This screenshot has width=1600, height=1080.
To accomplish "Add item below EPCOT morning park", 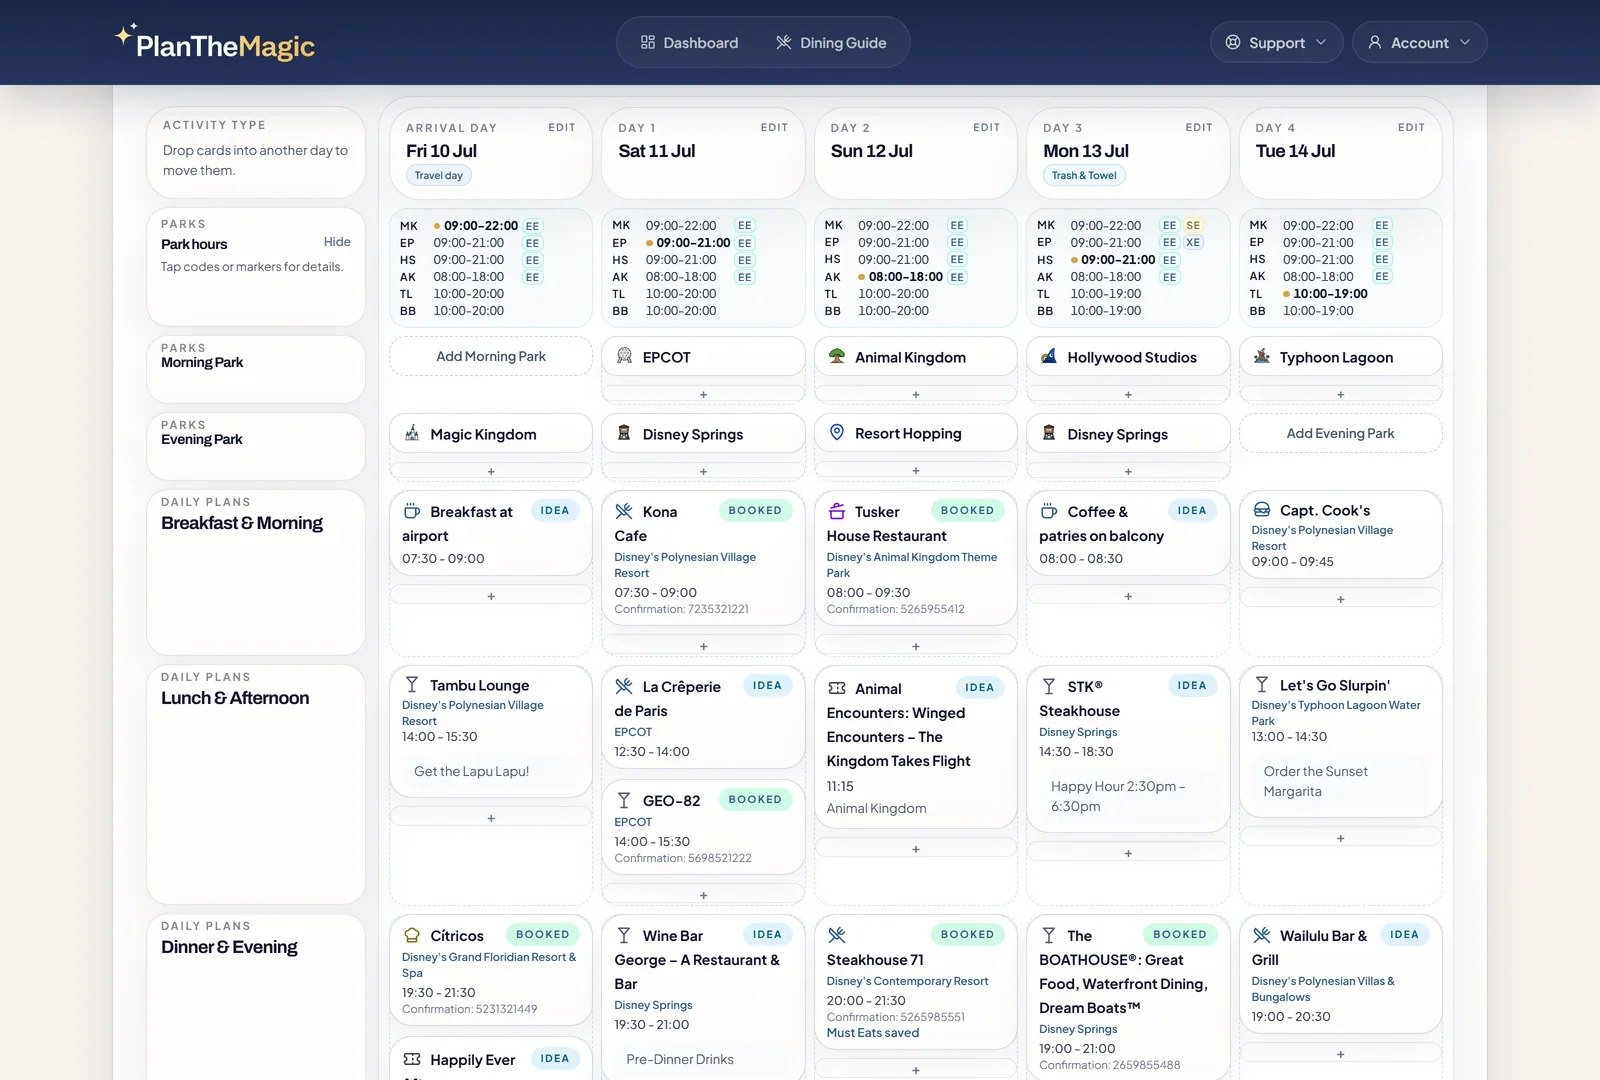I will coord(703,395).
